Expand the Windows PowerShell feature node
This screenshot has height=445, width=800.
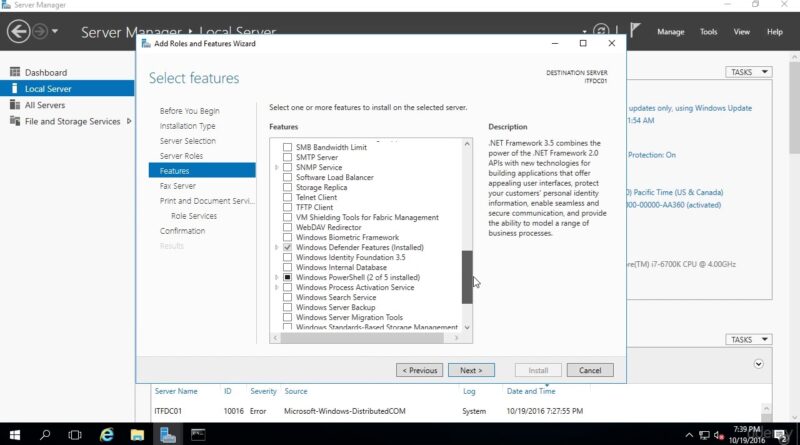[277, 277]
